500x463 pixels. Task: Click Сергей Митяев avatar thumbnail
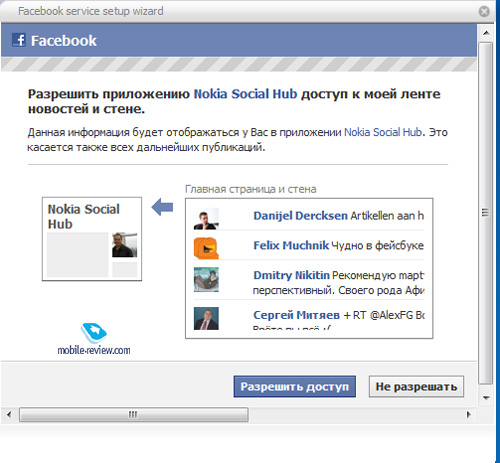206,318
